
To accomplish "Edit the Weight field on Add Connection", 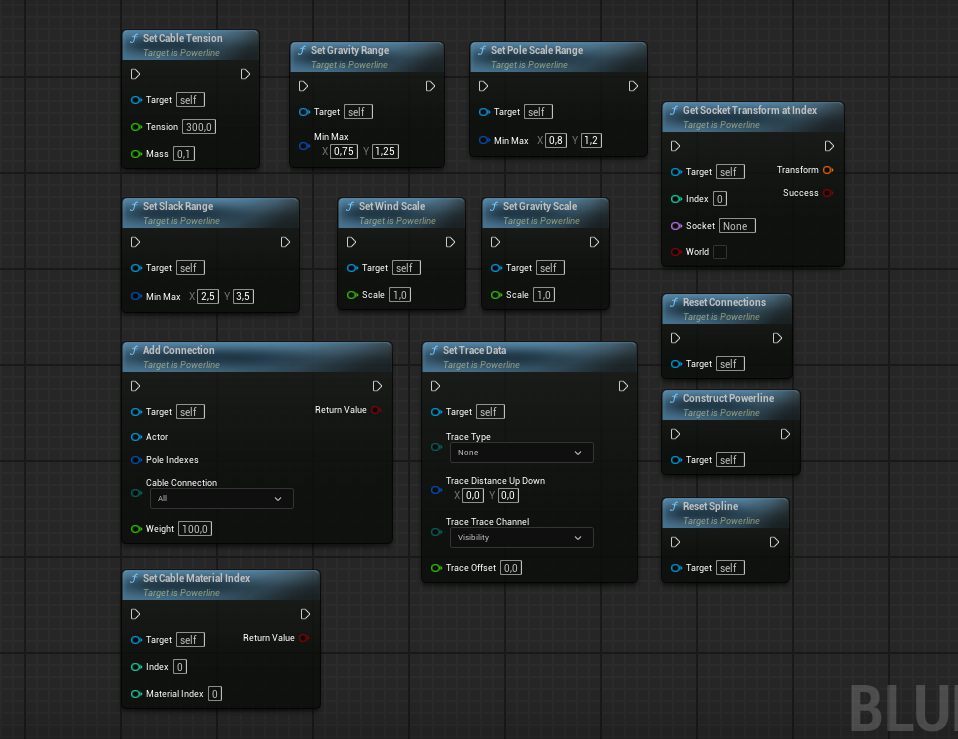I will (x=194, y=528).
